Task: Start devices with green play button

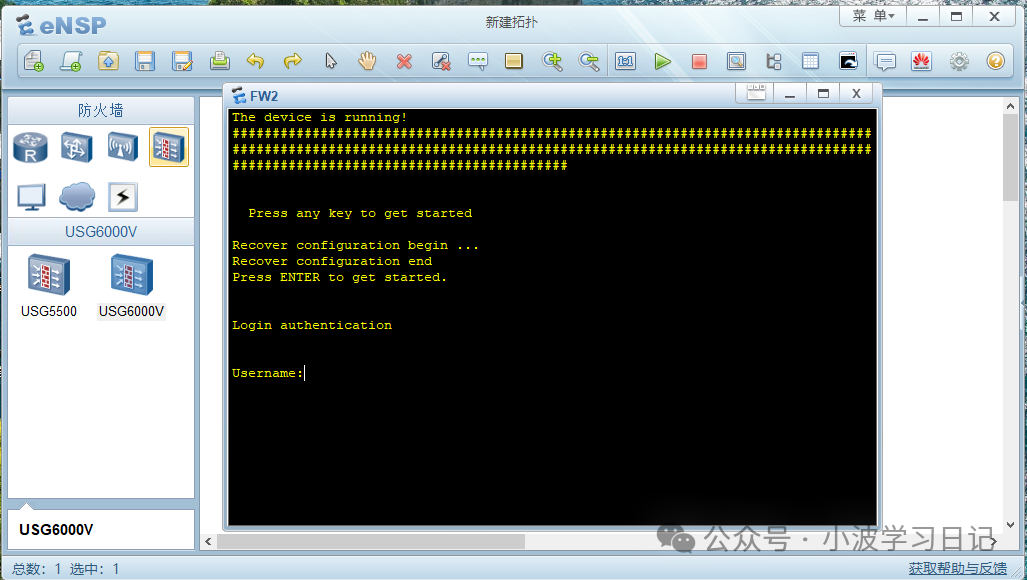Action: (662, 62)
